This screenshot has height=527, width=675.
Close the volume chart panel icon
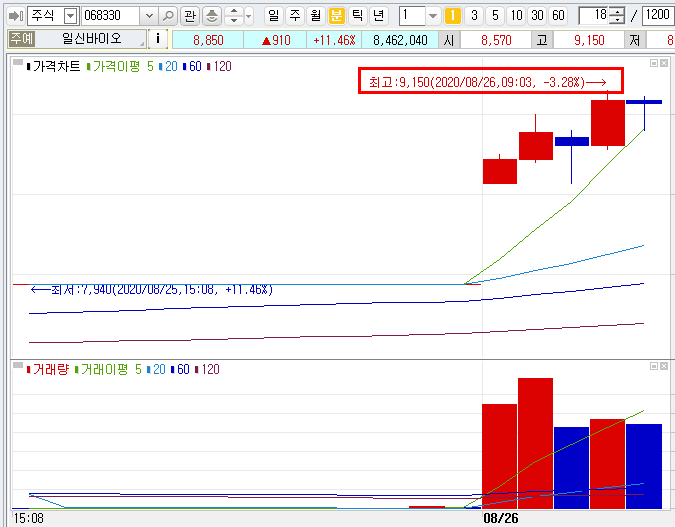coord(664,366)
